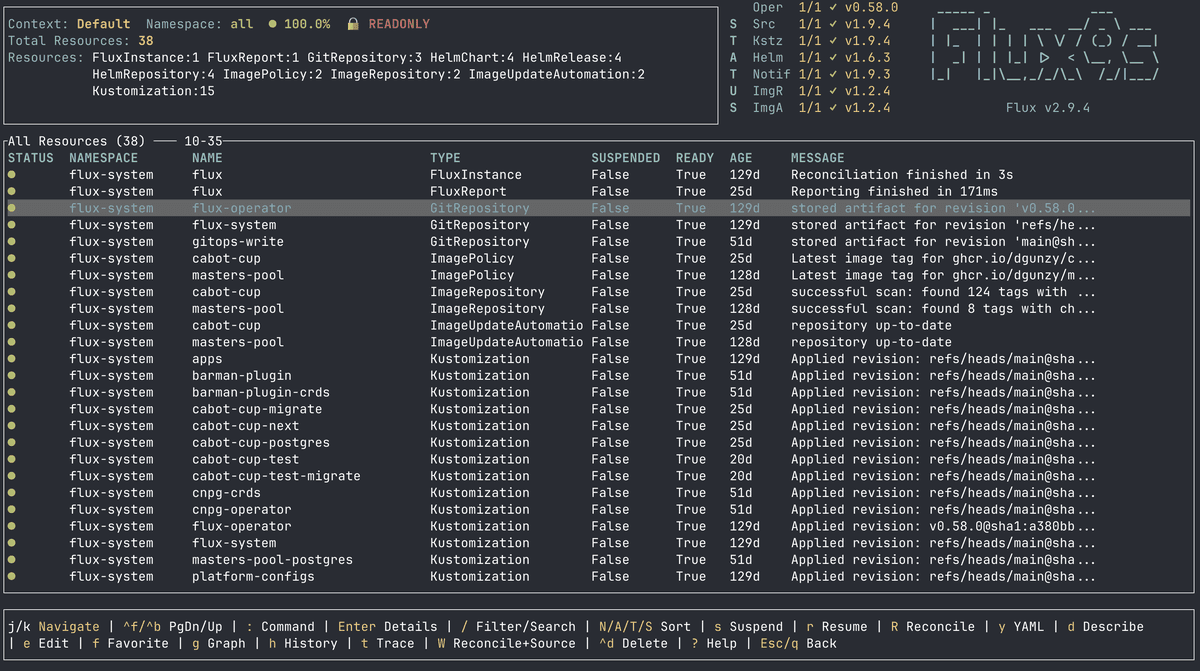The width and height of the screenshot is (1200, 671).
Task: Click the v0.58.0@sha1 applied revision message
Action: (943, 526)
